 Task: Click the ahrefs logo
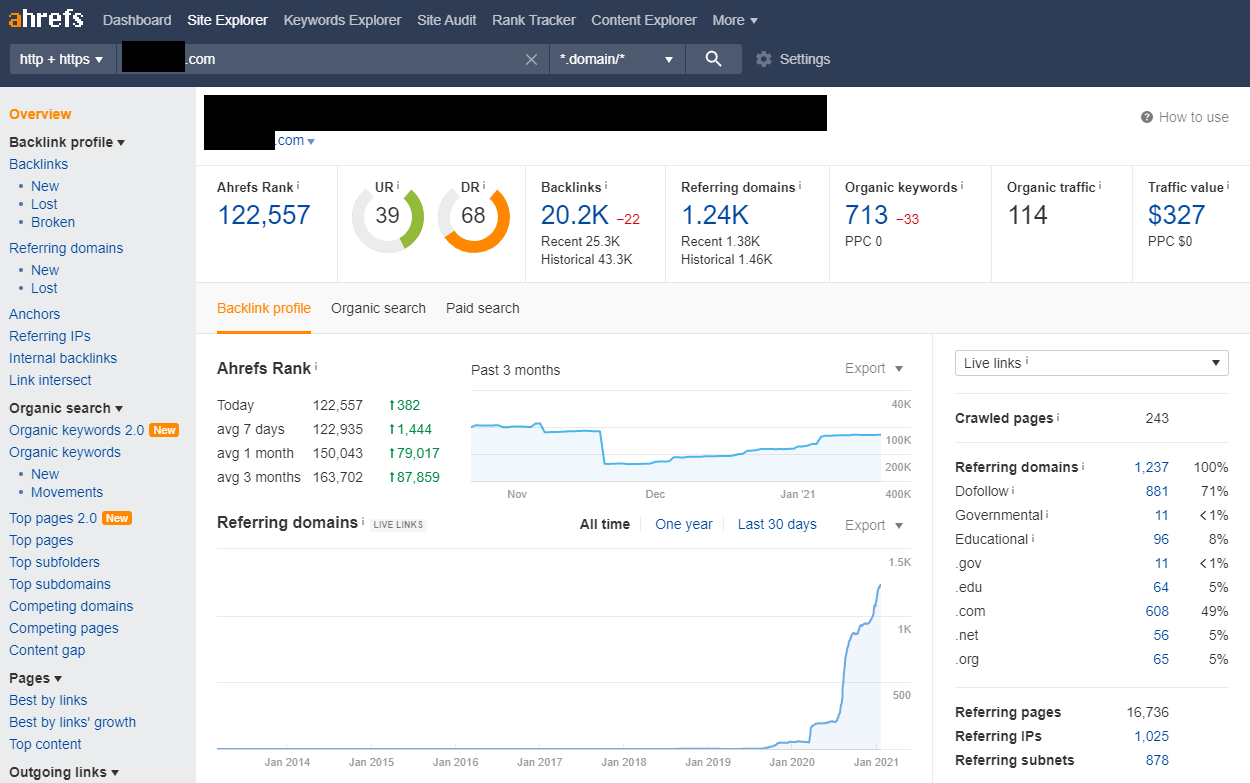point(46,20)
